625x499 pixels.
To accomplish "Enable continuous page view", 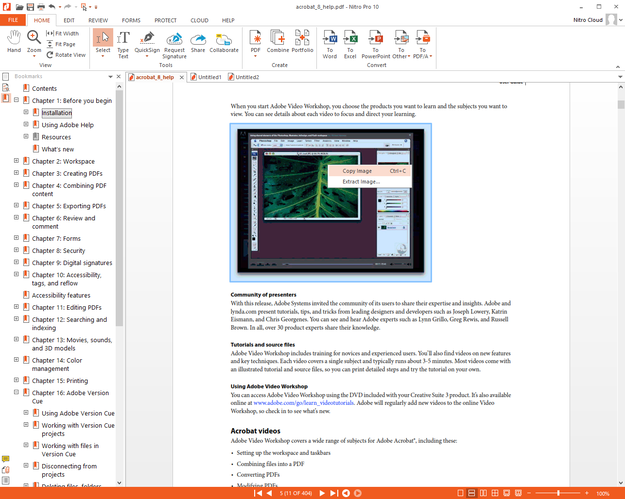I will [x=472, y=493].
